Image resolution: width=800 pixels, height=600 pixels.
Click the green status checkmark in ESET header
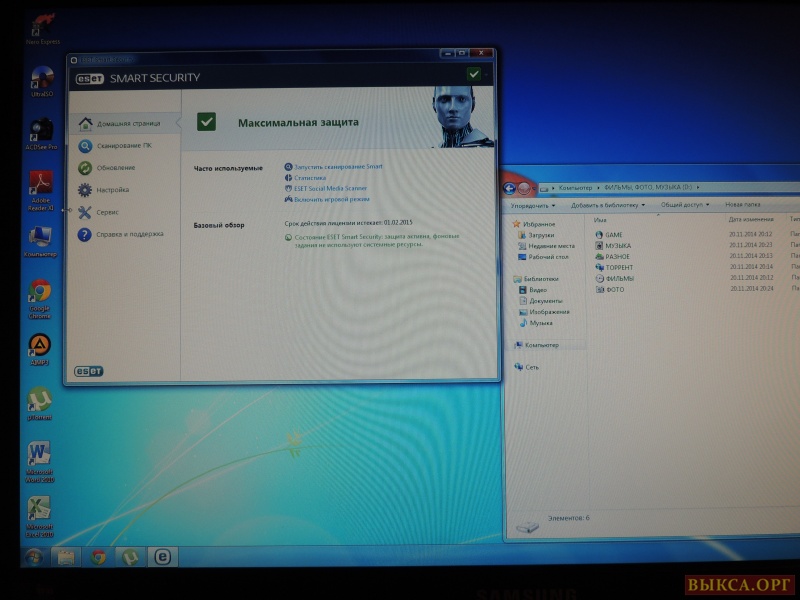(474, 74)
